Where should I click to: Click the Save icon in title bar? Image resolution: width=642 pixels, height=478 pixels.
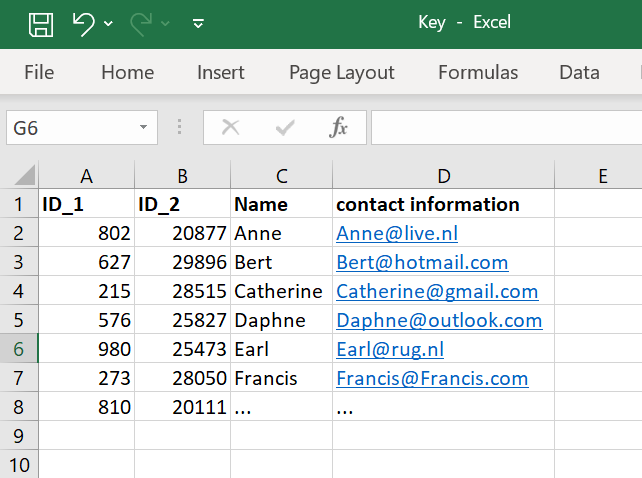40,23
